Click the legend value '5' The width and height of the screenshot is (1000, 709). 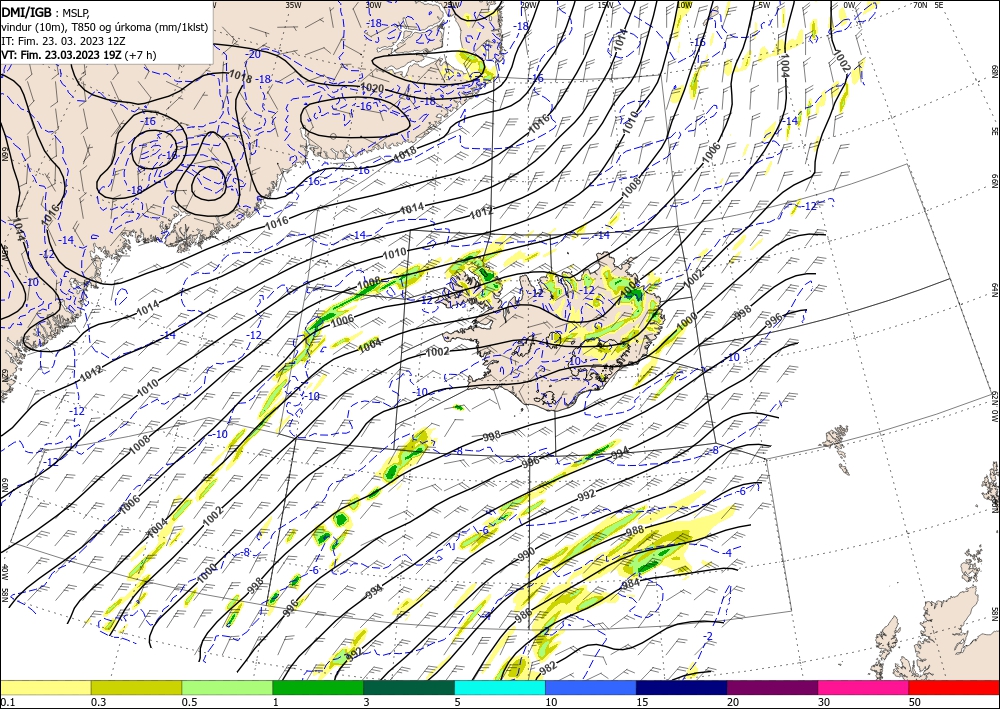(x=457, y=702)
